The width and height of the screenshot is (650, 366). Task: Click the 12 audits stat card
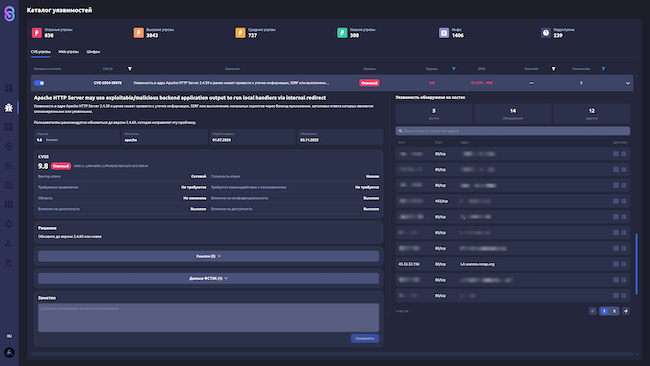point(592,114)
